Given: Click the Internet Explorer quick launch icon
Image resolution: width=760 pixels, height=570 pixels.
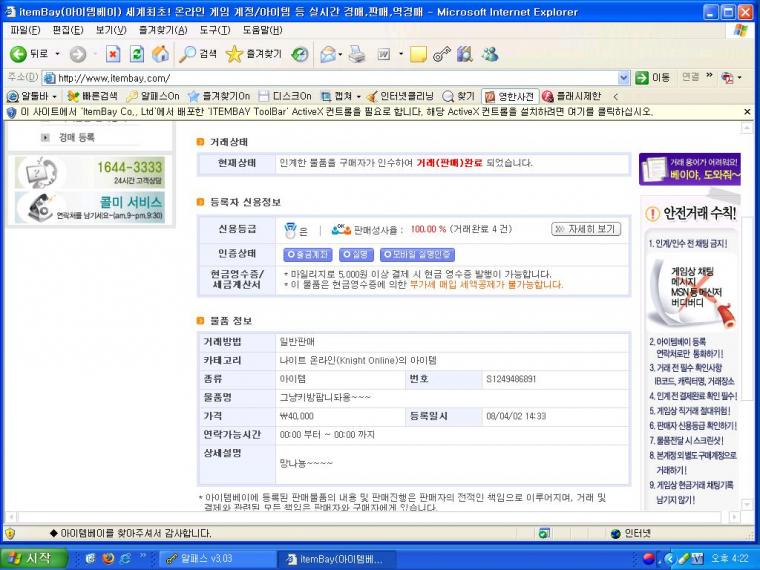Looking at the screenshot, I should coord(125,558).
